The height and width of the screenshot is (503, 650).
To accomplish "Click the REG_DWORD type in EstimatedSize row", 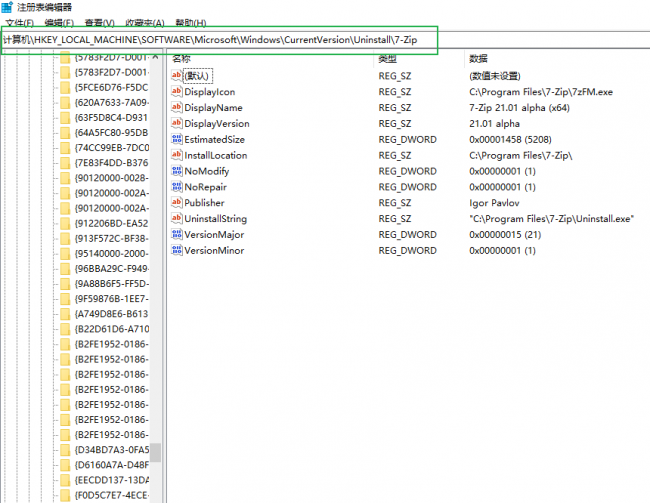I will [407, 139].
